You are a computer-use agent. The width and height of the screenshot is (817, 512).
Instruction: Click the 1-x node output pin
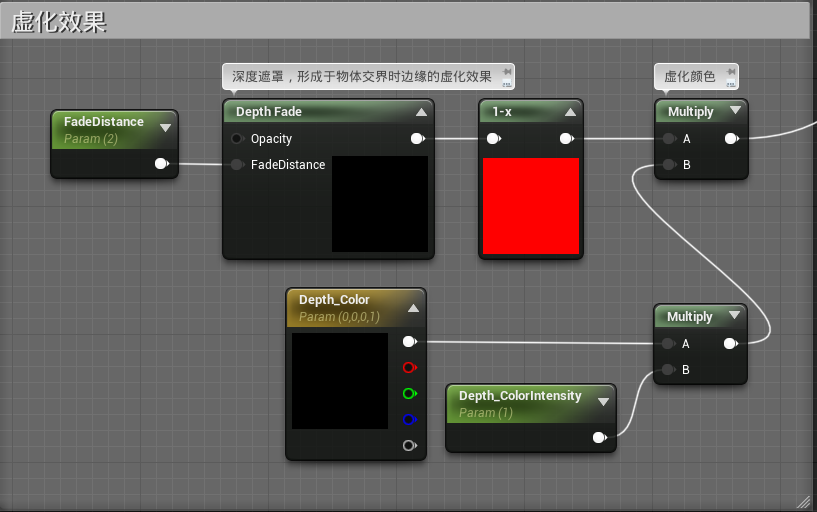tap(567, 139)
